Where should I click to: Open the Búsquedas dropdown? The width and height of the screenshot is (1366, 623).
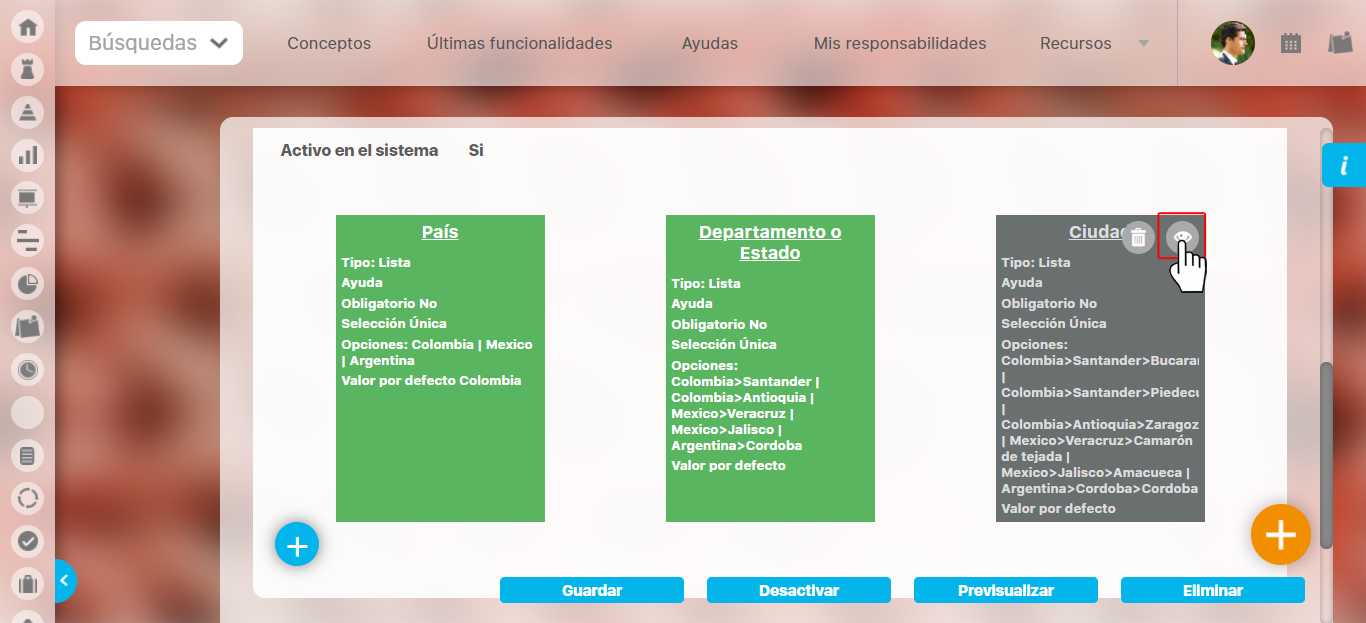pyautogui.click(x=159, y=43)
